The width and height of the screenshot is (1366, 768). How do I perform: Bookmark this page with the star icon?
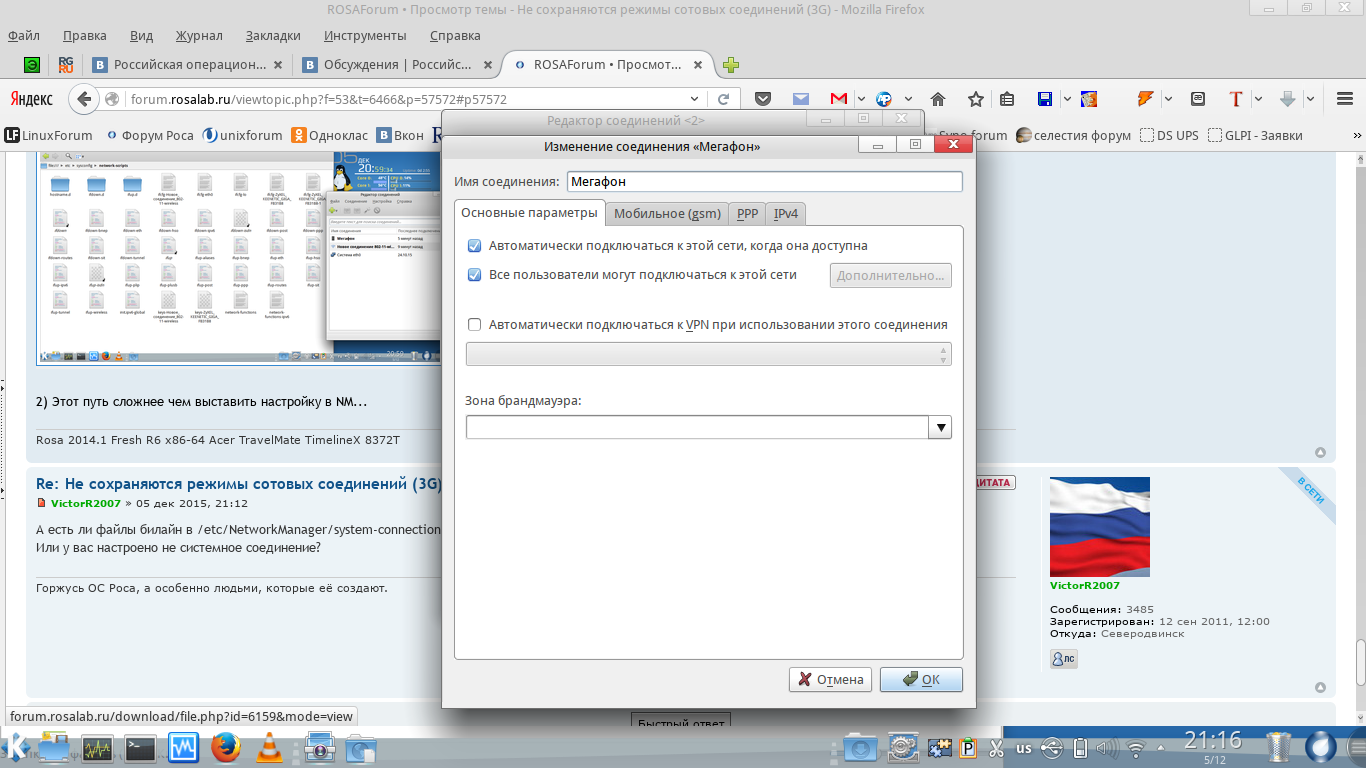975,99
